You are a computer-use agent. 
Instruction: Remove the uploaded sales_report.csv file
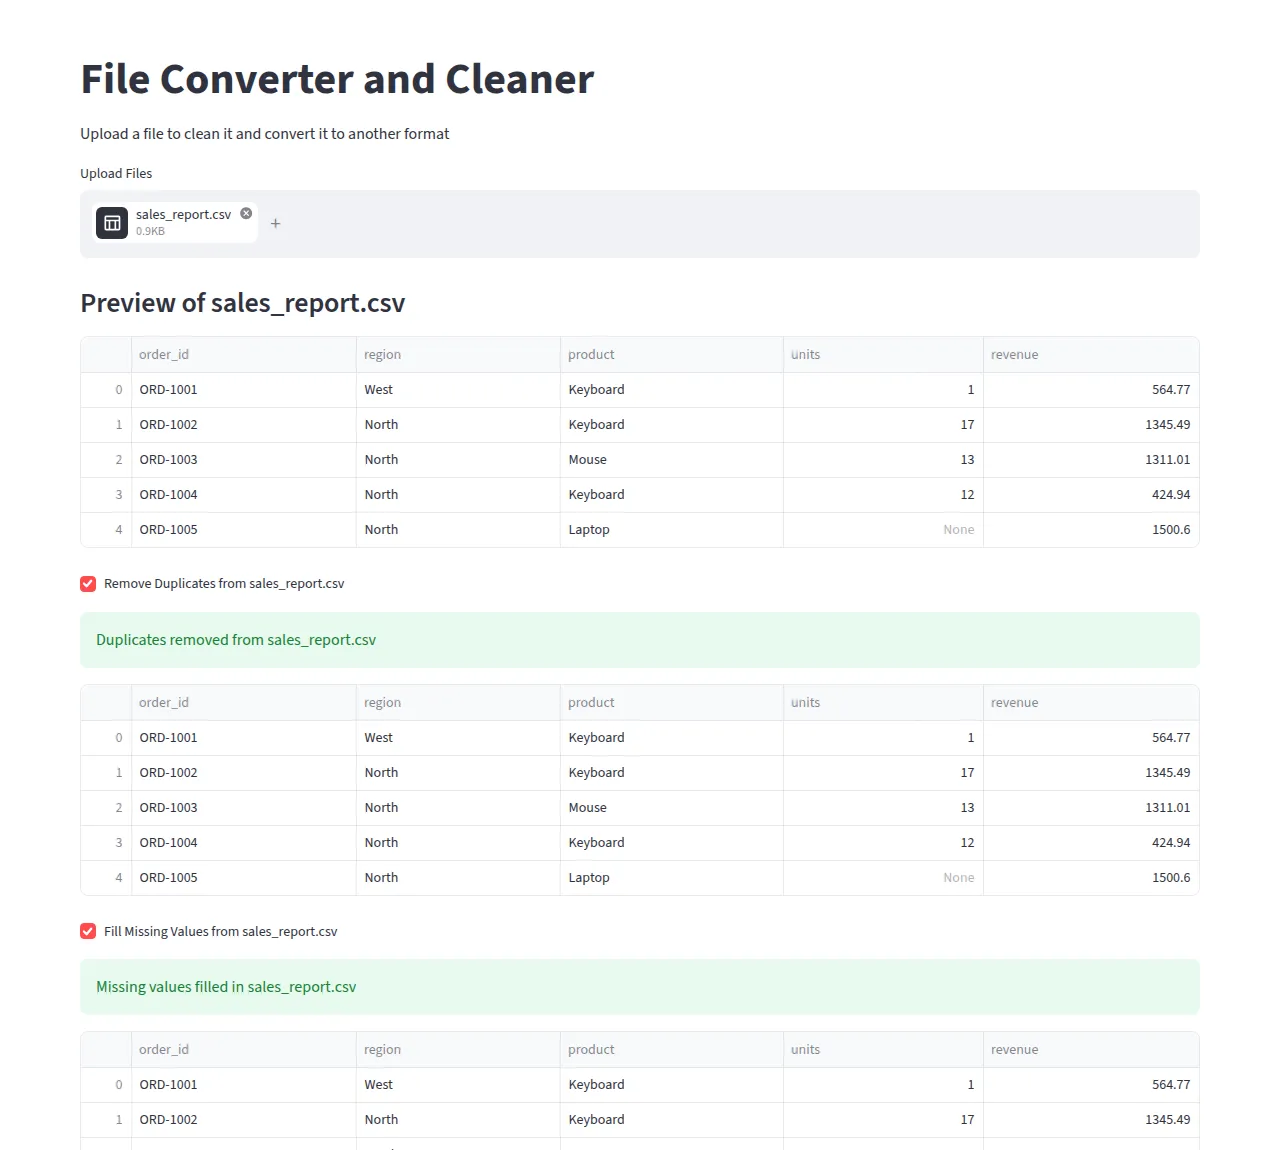coord(246,213)
